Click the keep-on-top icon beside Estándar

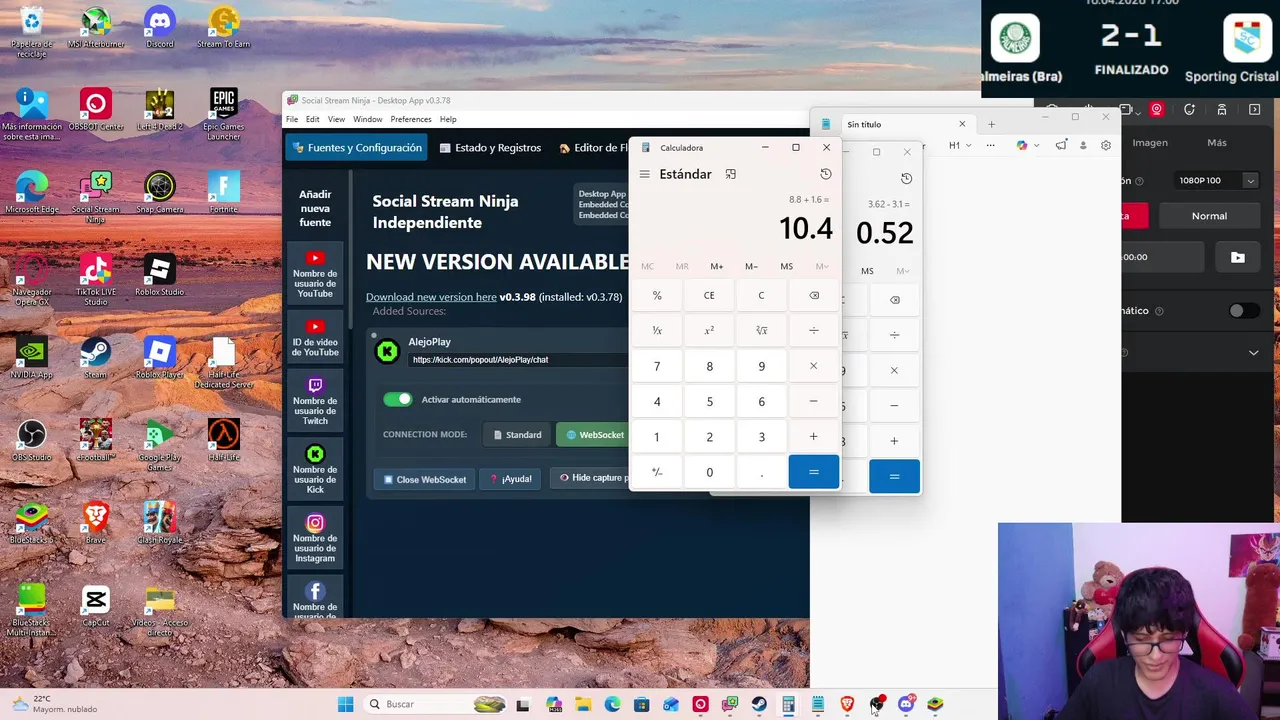pyautogui.click(x=731, y=174)
